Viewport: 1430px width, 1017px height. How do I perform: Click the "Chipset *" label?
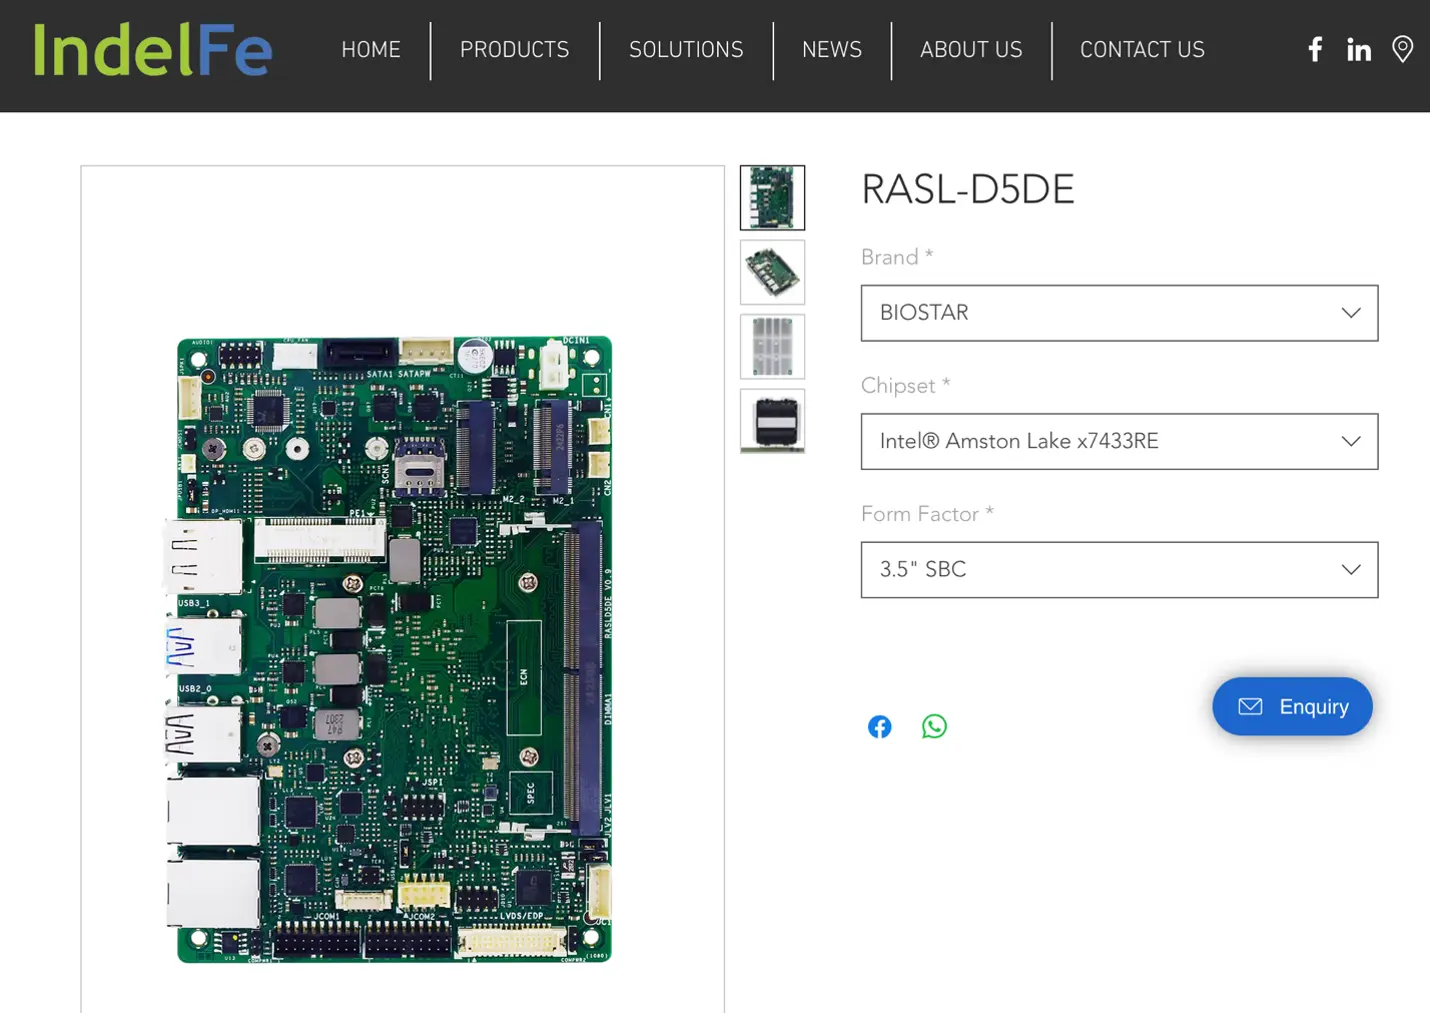click(905, 386)
